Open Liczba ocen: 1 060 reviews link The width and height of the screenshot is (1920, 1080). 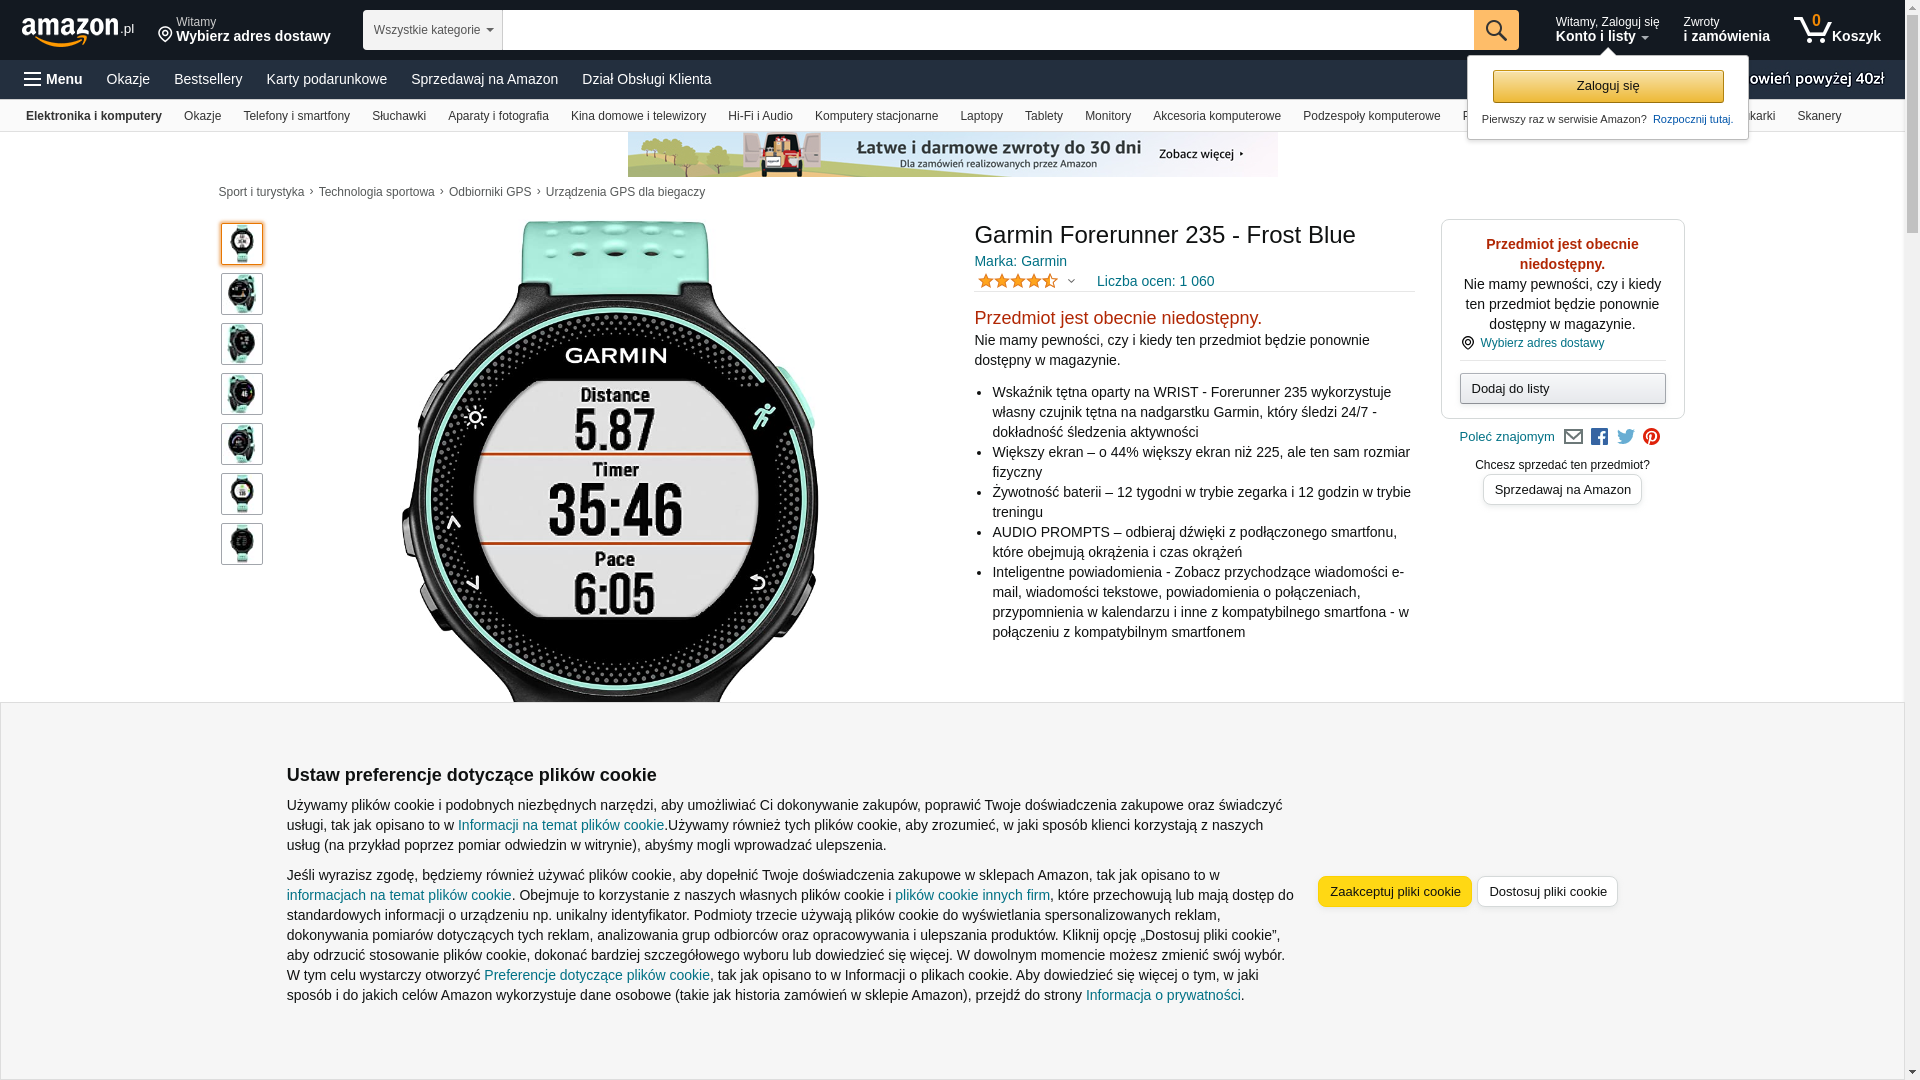pyautogui.click(x=1155, y=281)
